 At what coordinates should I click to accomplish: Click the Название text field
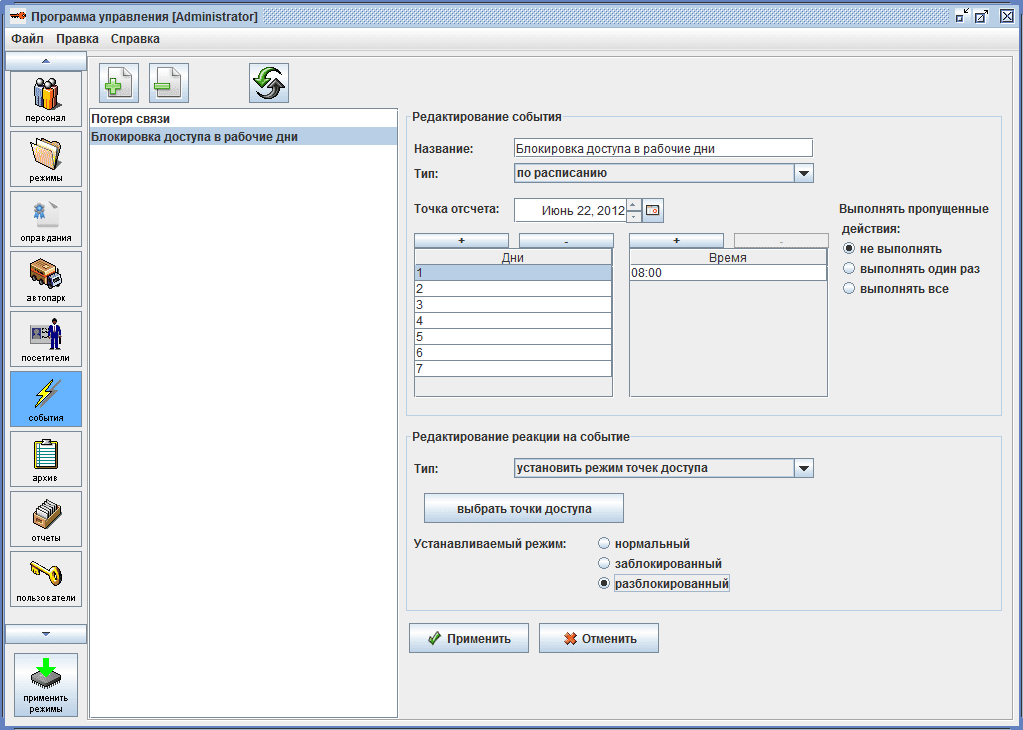pyautogui.click(x=662, y=148)
